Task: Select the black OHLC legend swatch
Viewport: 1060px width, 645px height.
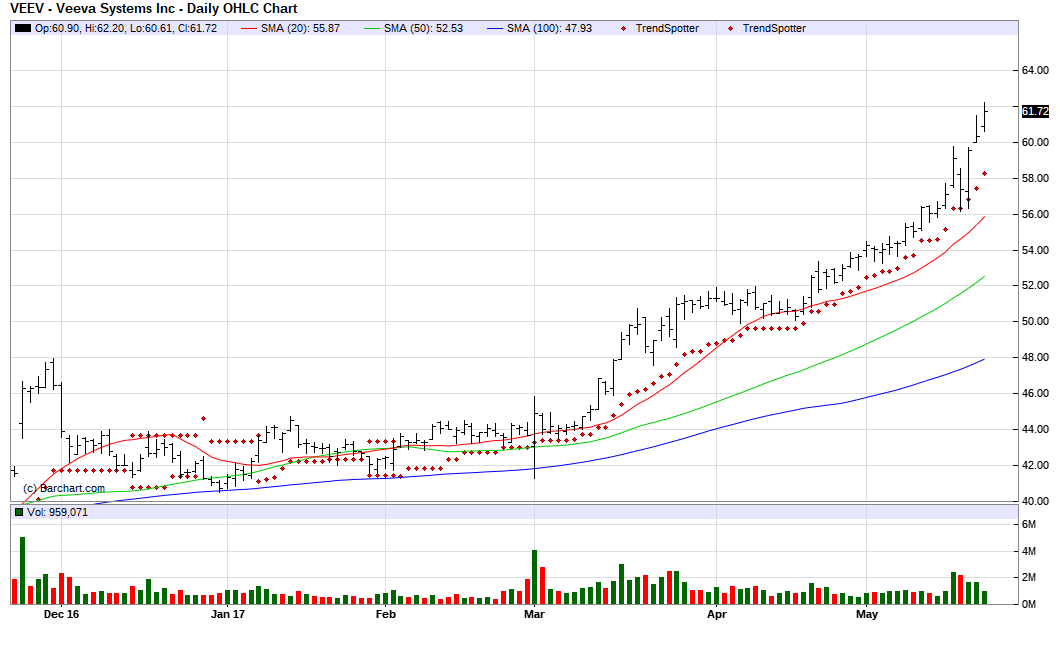Action: coord(23,28)
